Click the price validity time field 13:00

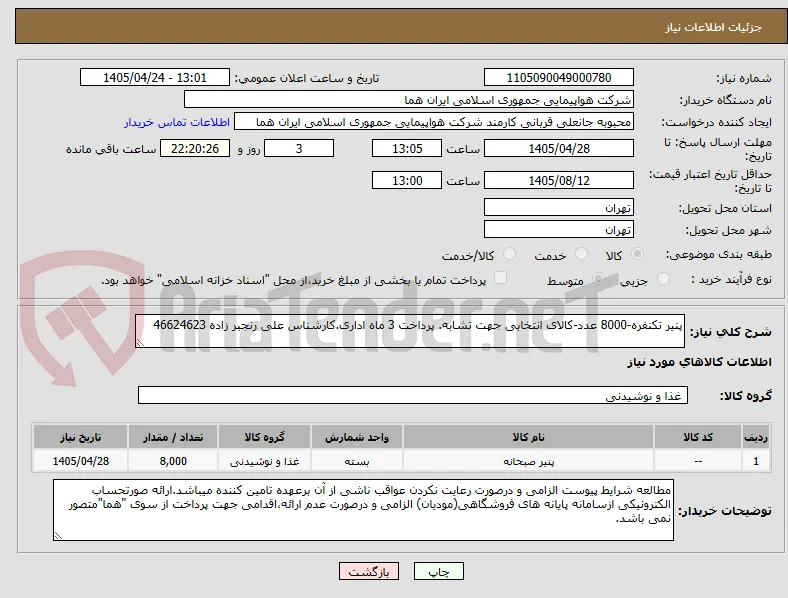(x=407, y=180)
